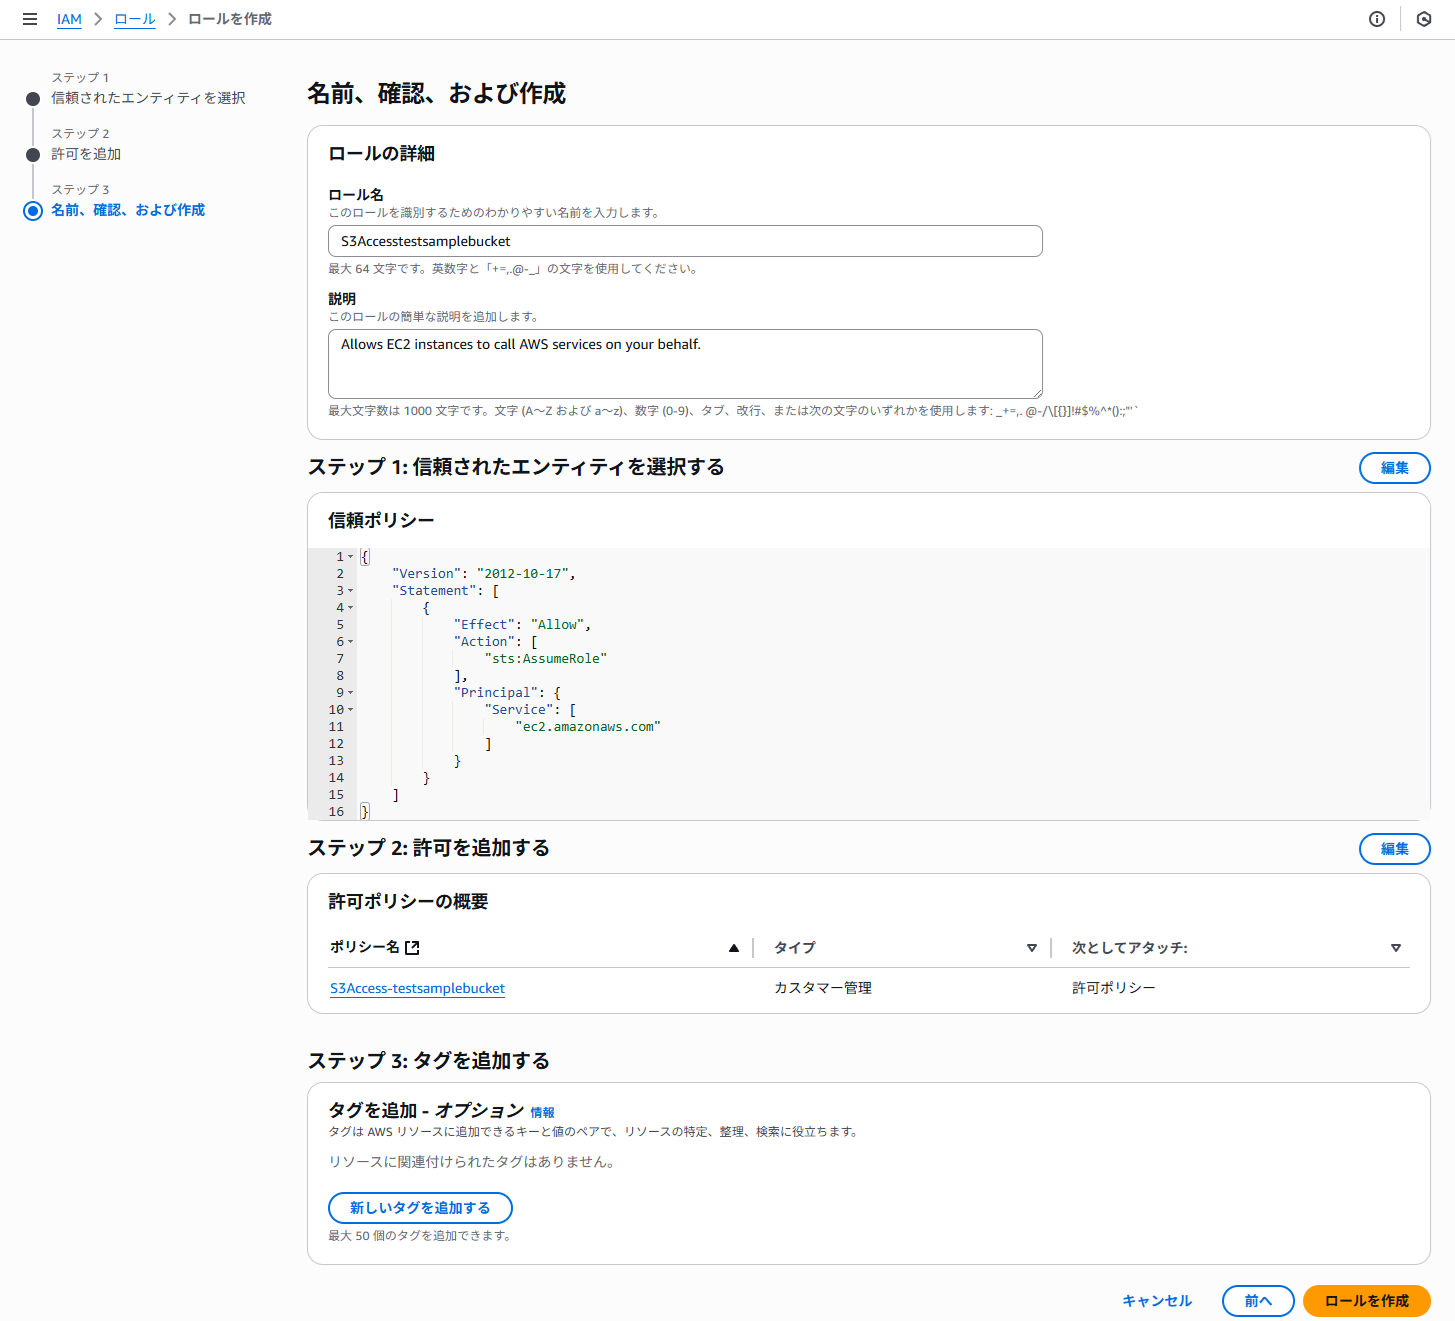This screenshot has height=1321, width=1455.
Task: Sort by ポリシー名 ascending triangle
Action: click(734, 948)
